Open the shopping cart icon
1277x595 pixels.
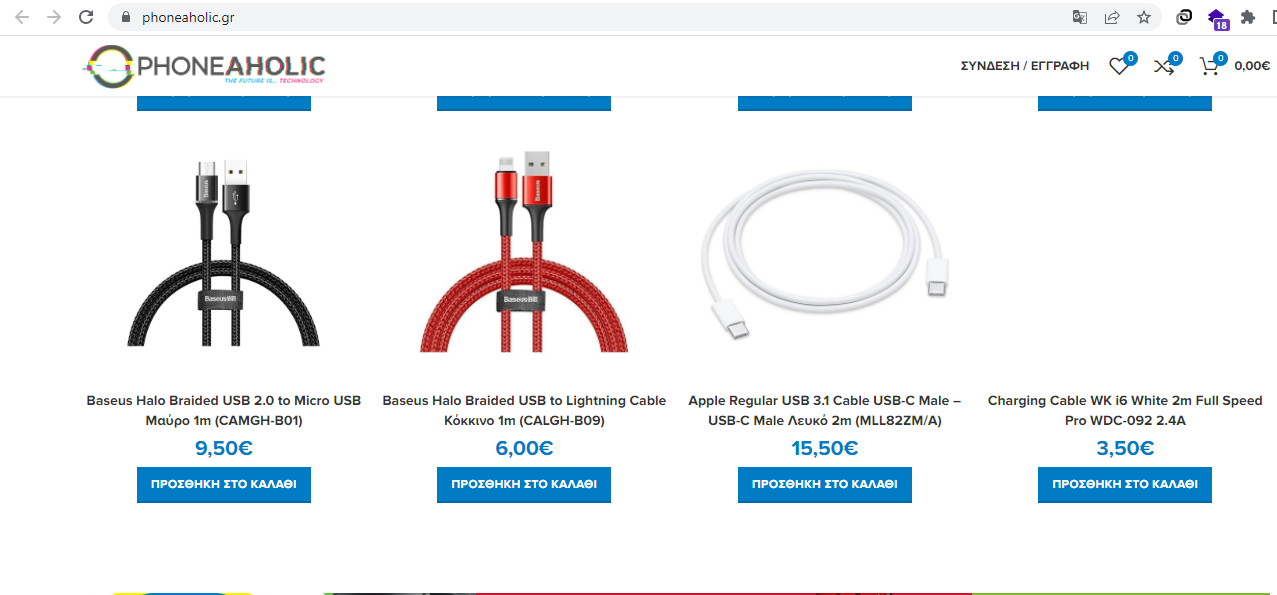coord(1209,67)
